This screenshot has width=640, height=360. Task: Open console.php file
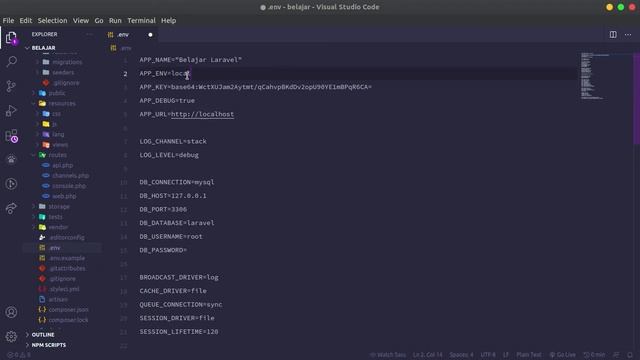coord(69,186)
